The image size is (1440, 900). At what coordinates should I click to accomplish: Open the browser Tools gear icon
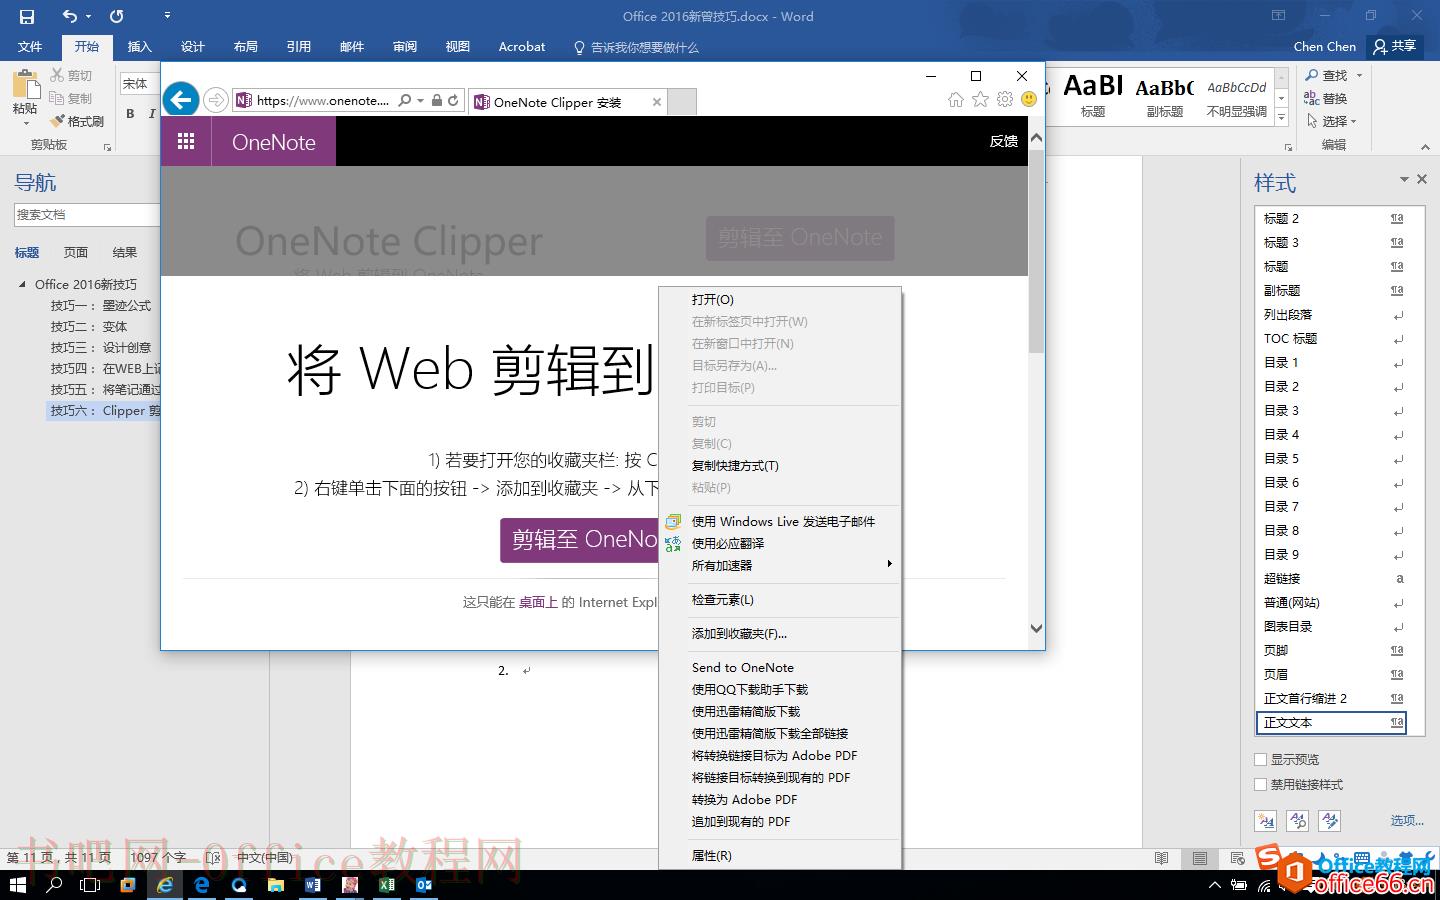pos(1005,100)
